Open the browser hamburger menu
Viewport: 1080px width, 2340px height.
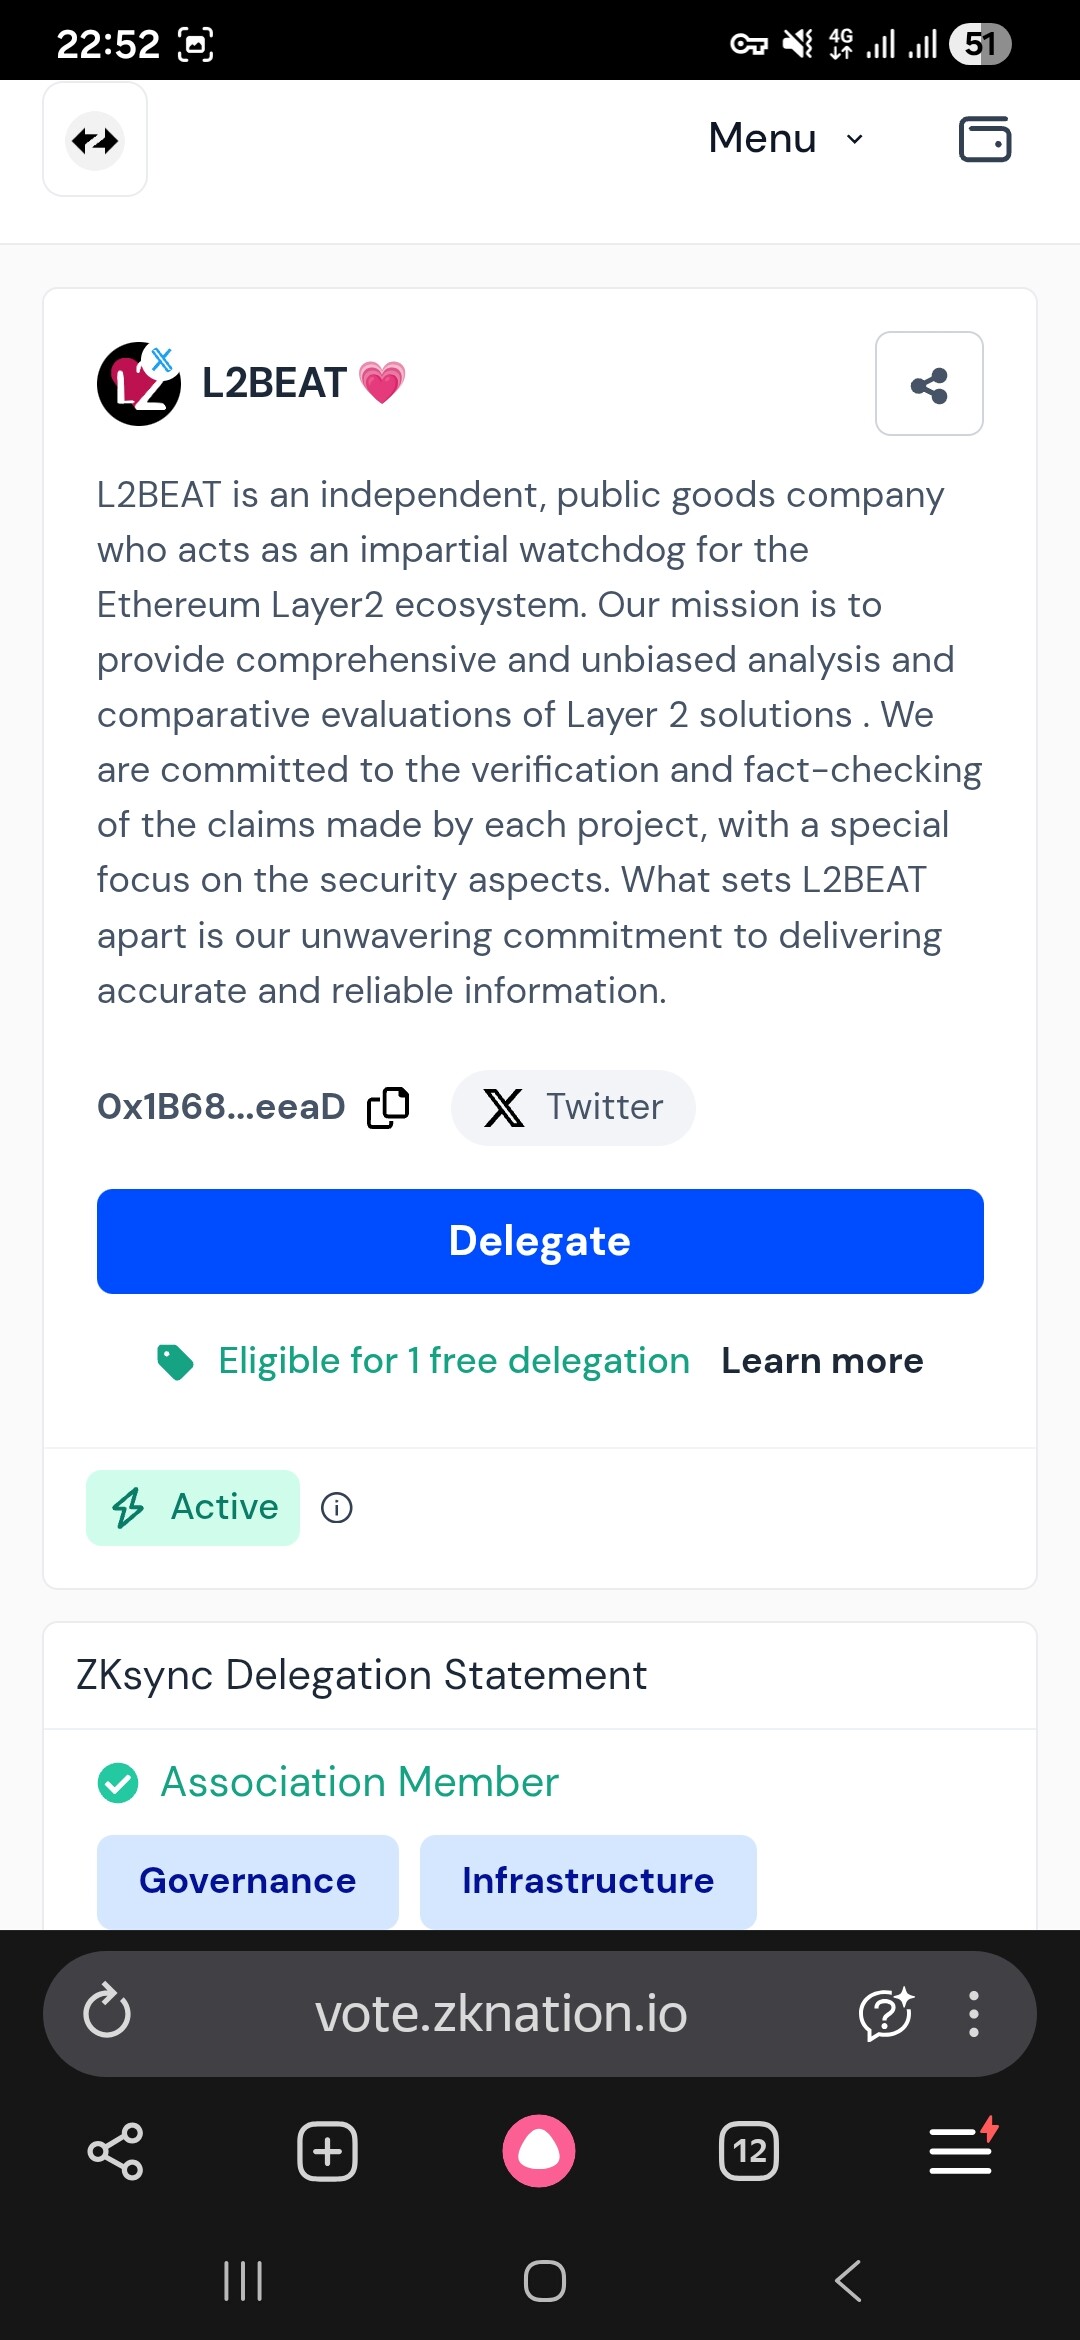pyautogui.click(x=961, y=2151)
